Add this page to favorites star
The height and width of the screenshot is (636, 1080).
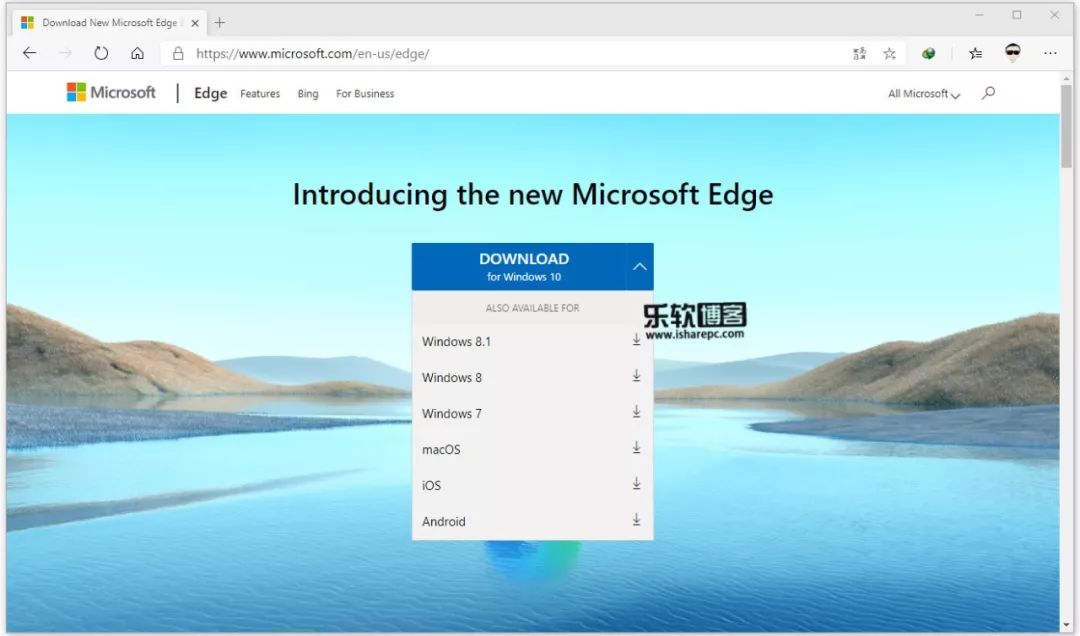tap(889, 53)
